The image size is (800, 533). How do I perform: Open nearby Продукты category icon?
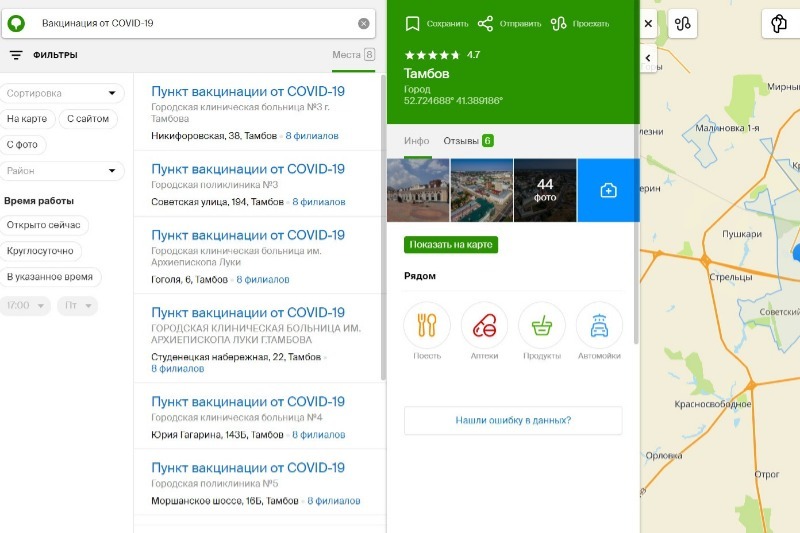(x=542, y=325)
